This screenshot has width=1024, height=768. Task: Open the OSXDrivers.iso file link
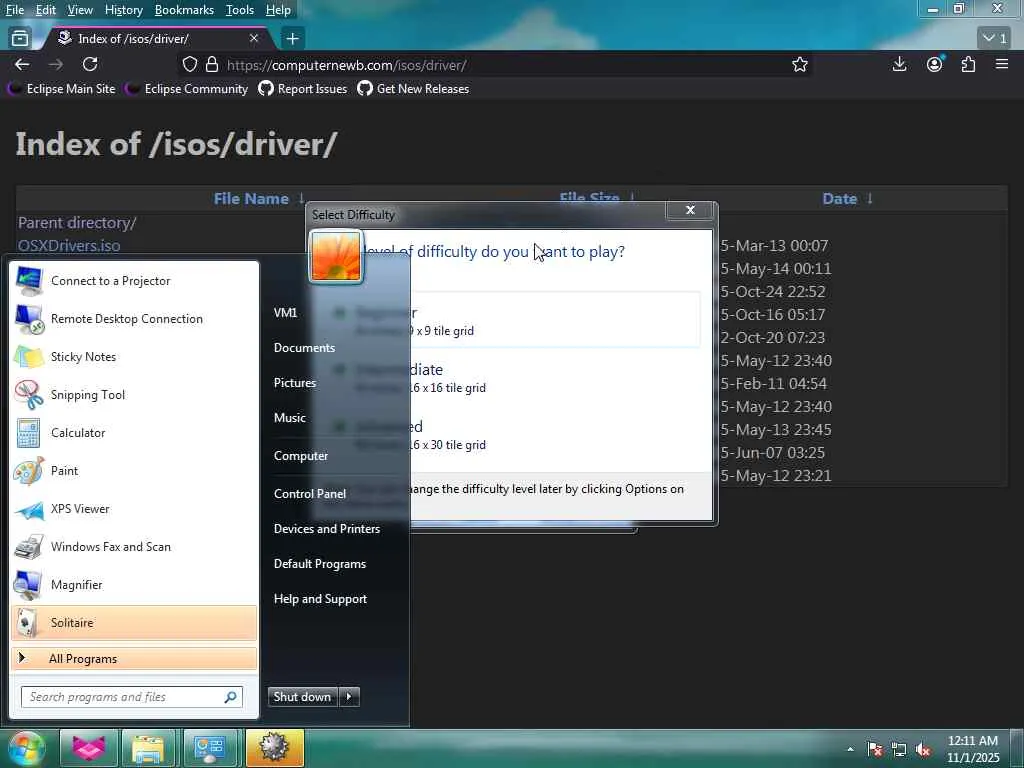click(69, 246)
